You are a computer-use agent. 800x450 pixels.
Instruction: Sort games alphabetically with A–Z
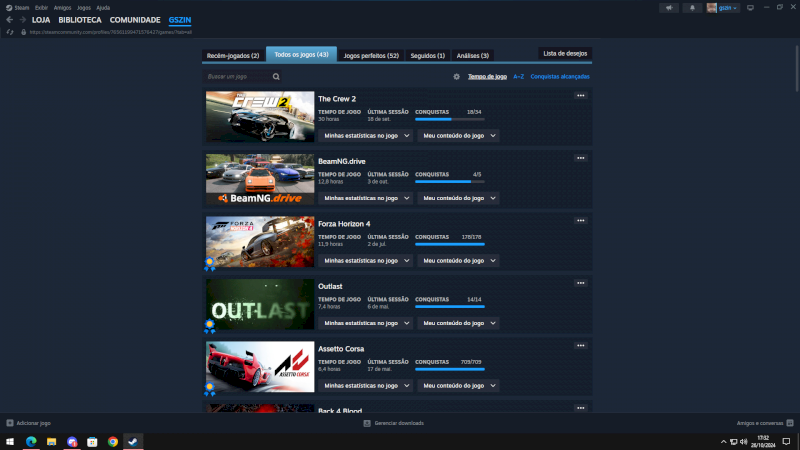[x=518, y=76]
